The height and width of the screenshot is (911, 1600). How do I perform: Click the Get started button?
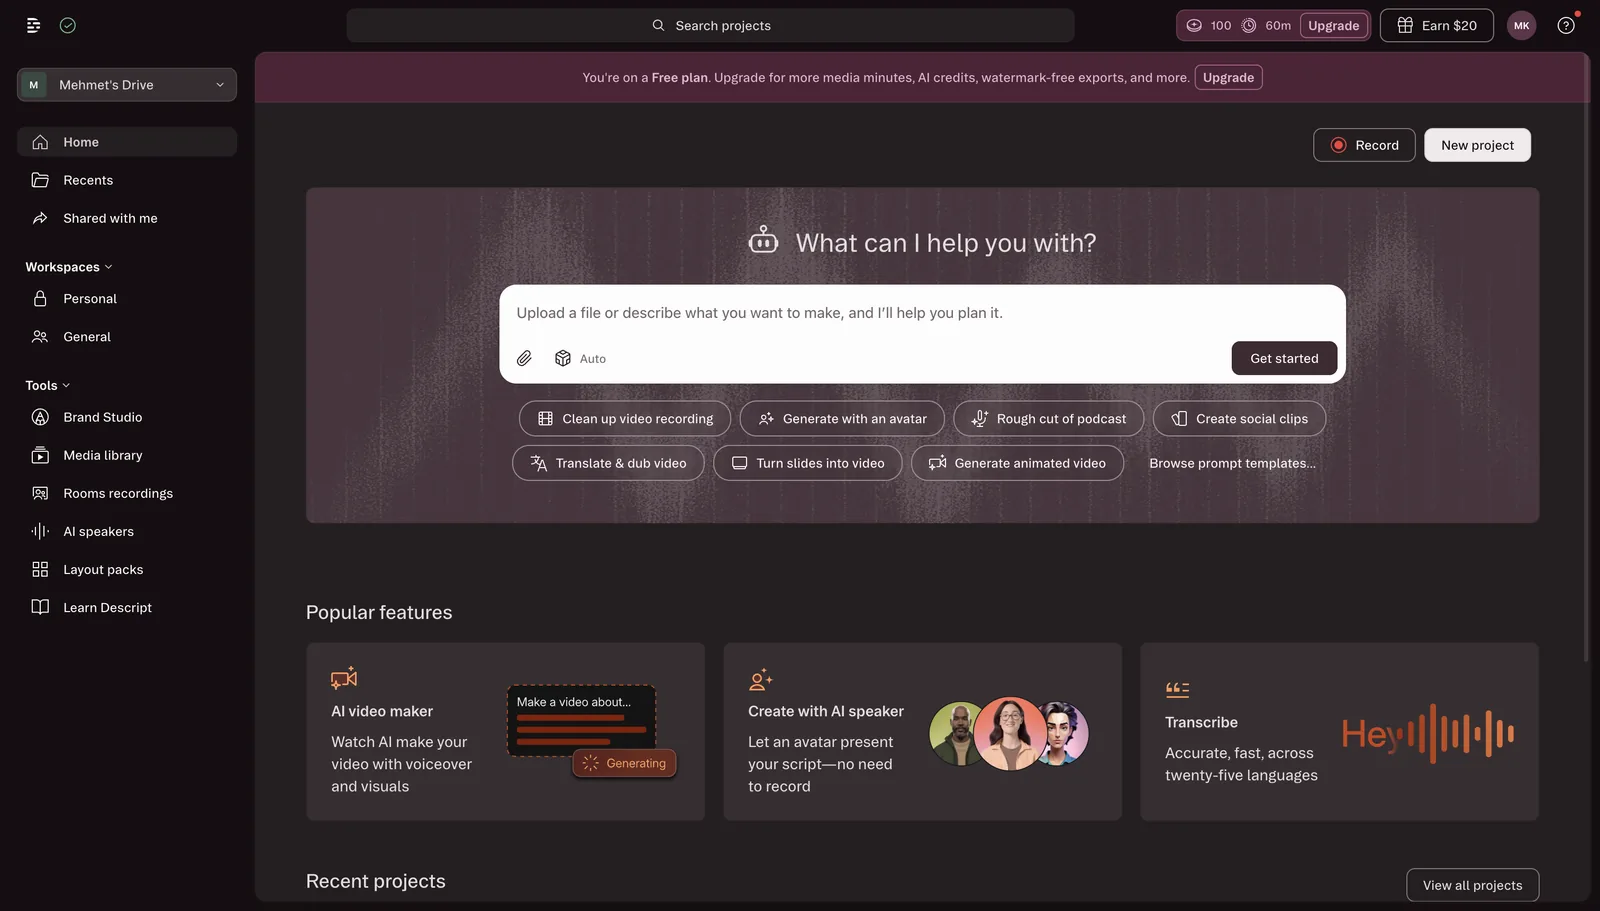[1284, 358]
